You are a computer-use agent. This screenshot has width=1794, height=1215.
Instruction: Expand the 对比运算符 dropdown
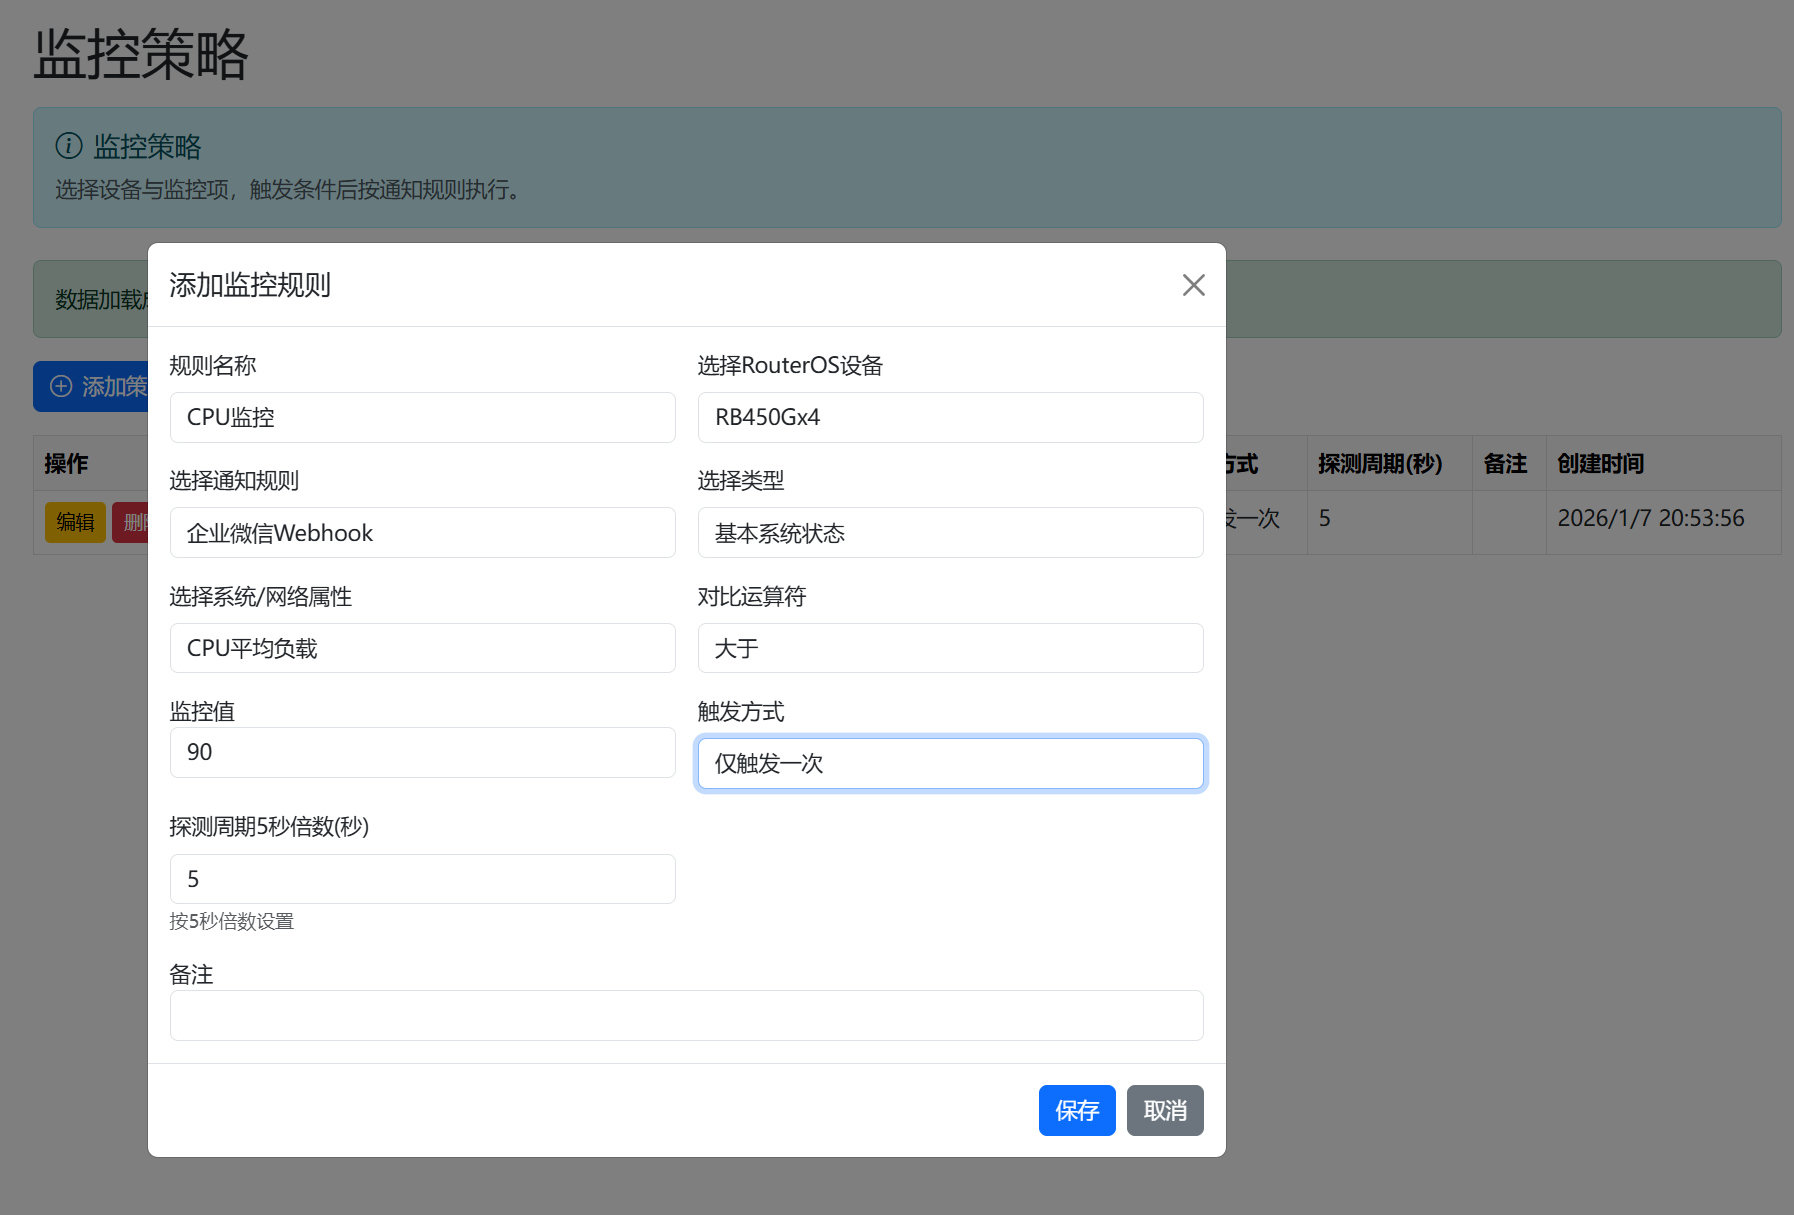pyautogui.click(x=950, y=648)
